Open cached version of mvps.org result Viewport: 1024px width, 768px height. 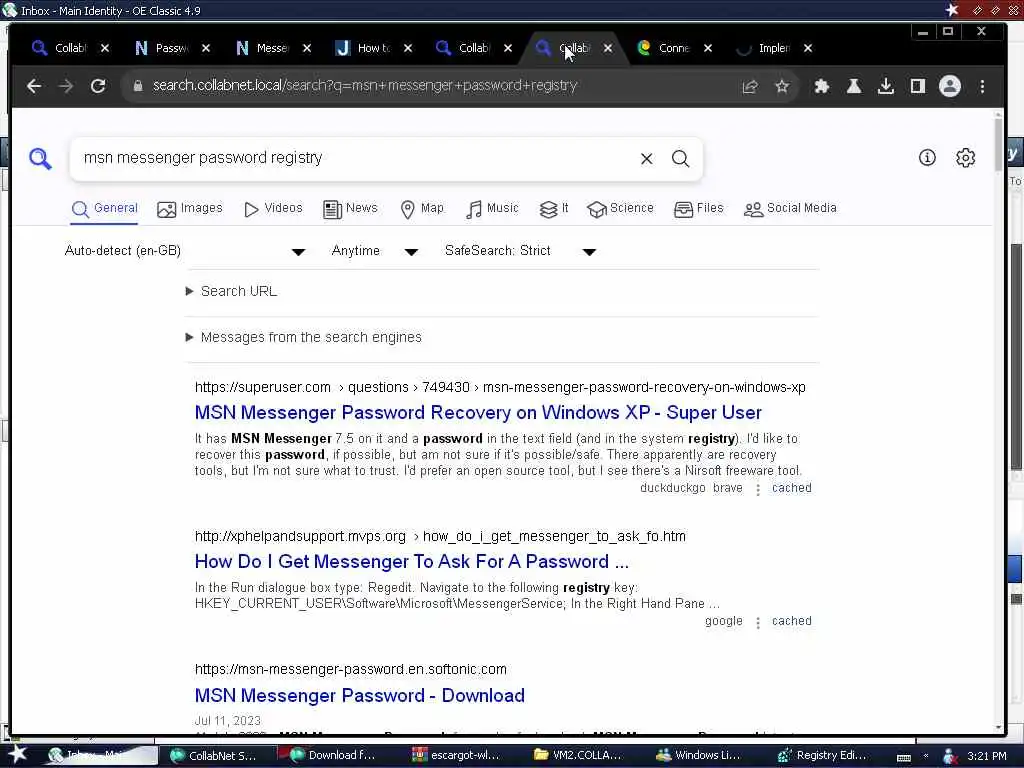point(792,622)
